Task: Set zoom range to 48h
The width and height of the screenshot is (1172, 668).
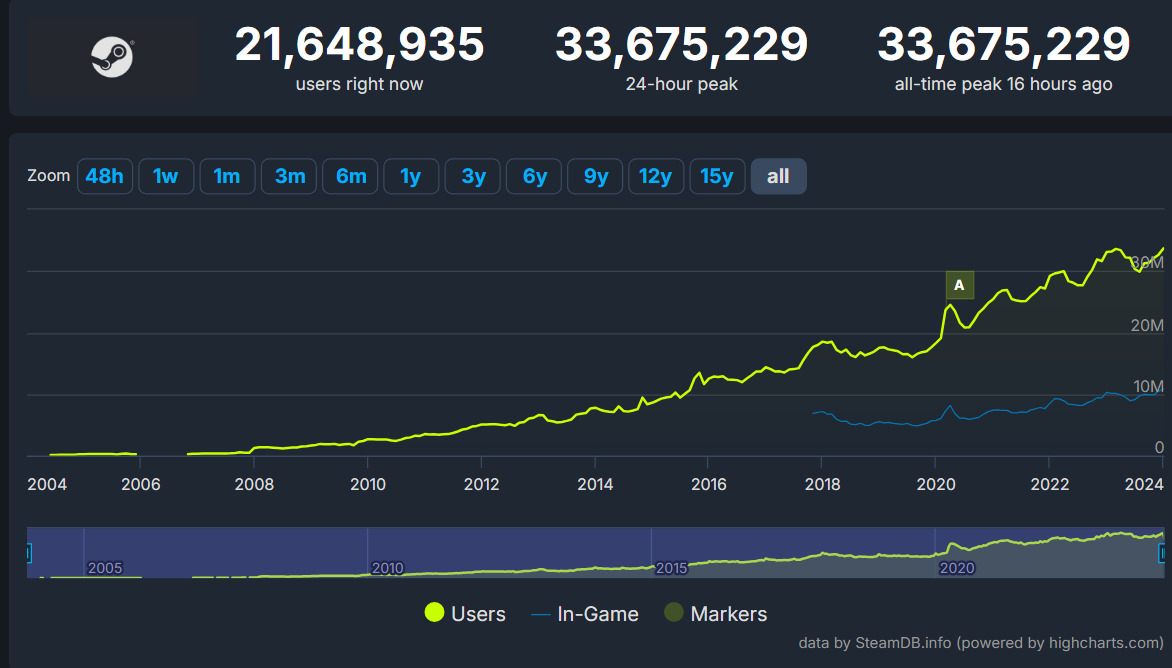Action: (x=105, y=177)
